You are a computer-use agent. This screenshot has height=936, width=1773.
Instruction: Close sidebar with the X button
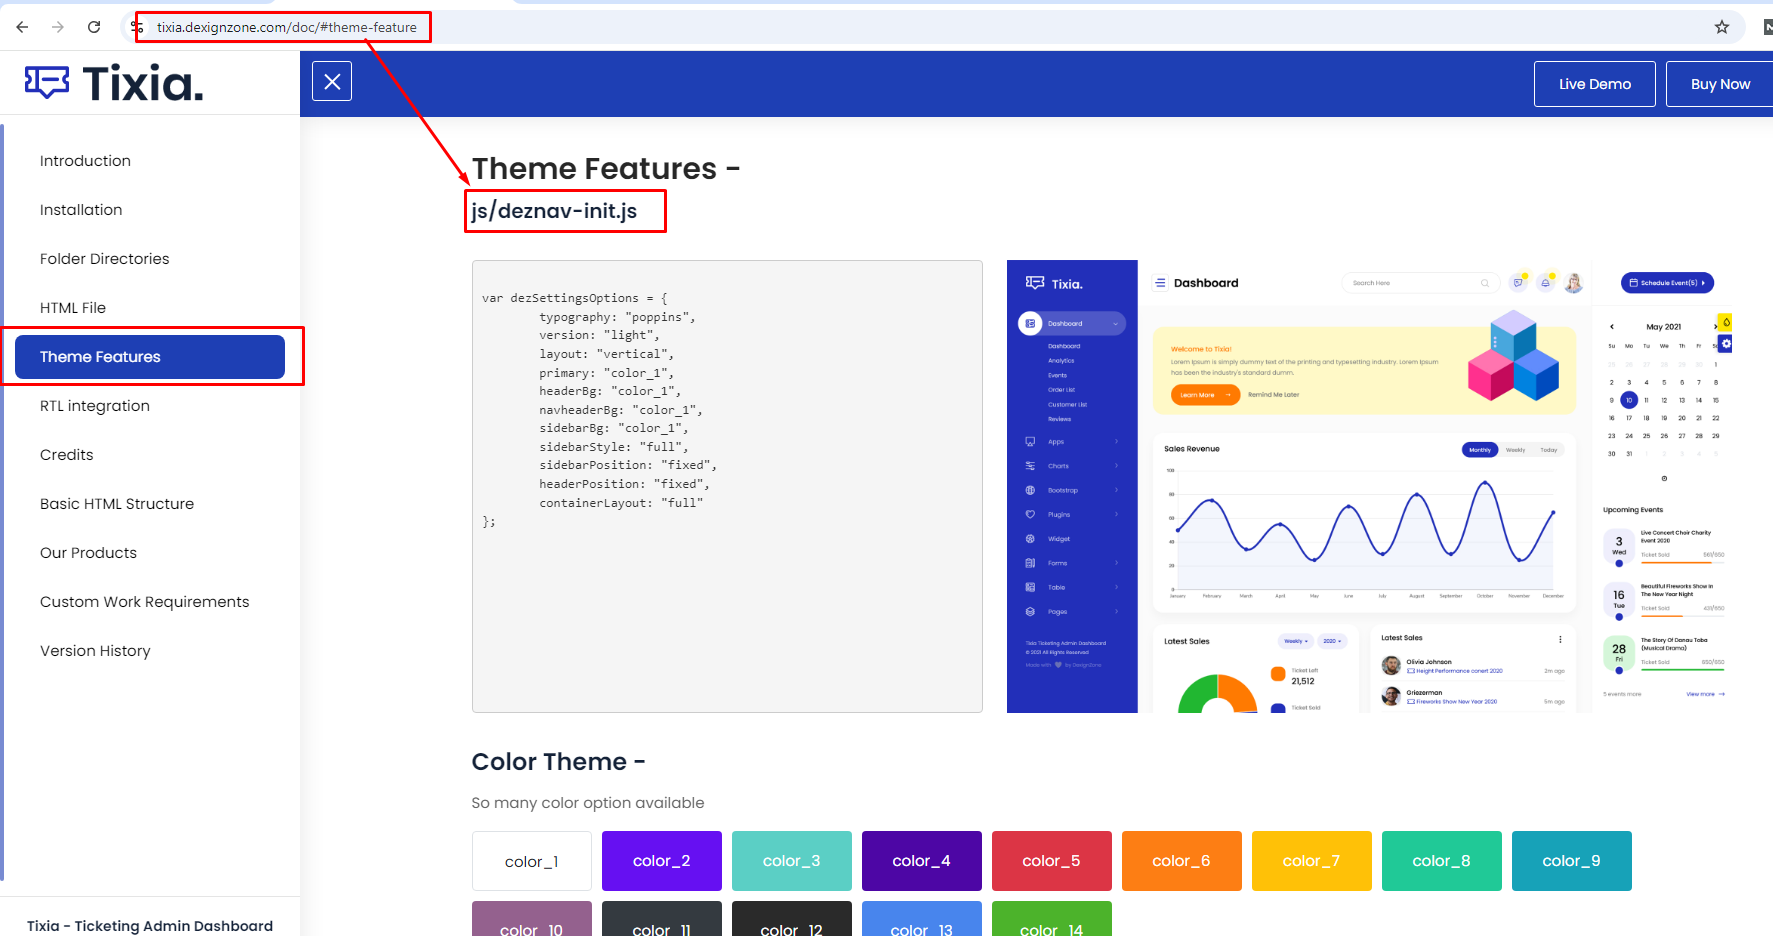click(332, 81)
